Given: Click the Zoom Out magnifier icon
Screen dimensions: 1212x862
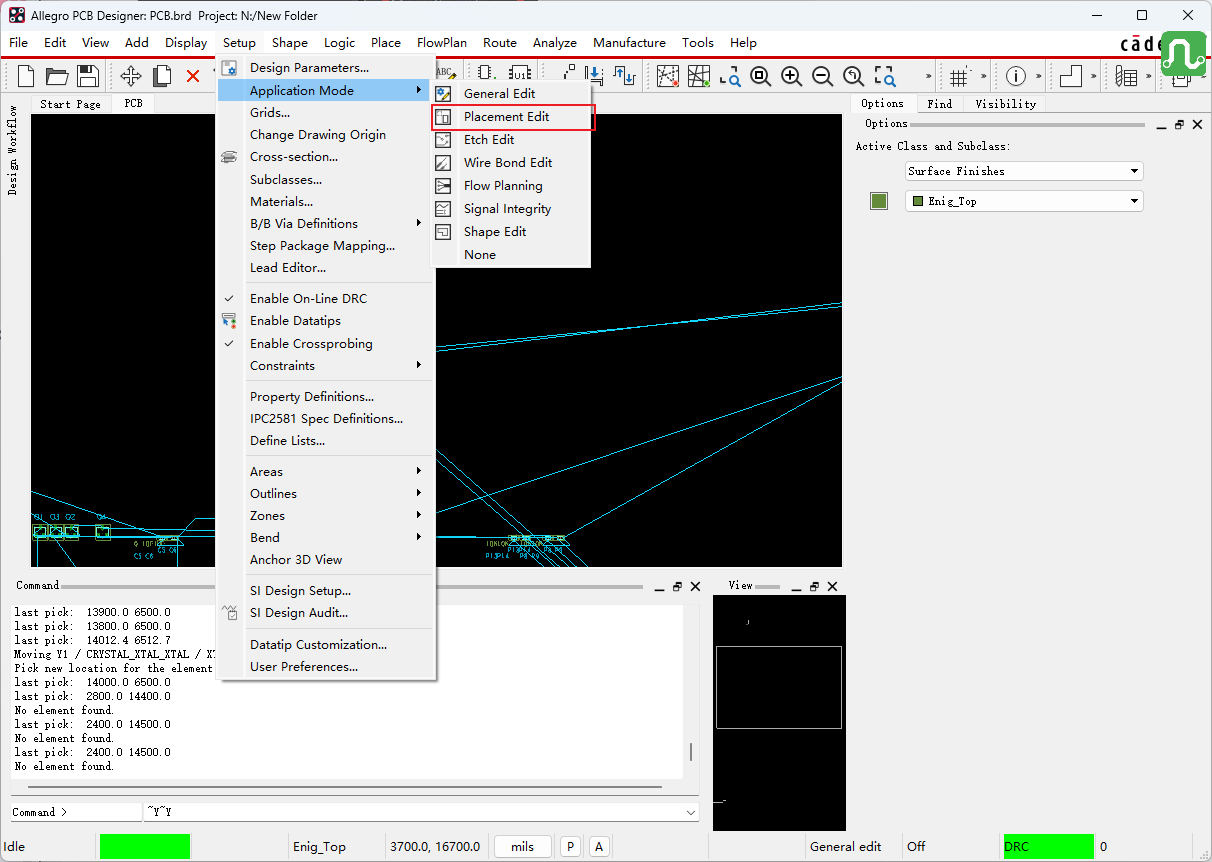Looking at the screenshot, I should (x=822, y=76).
